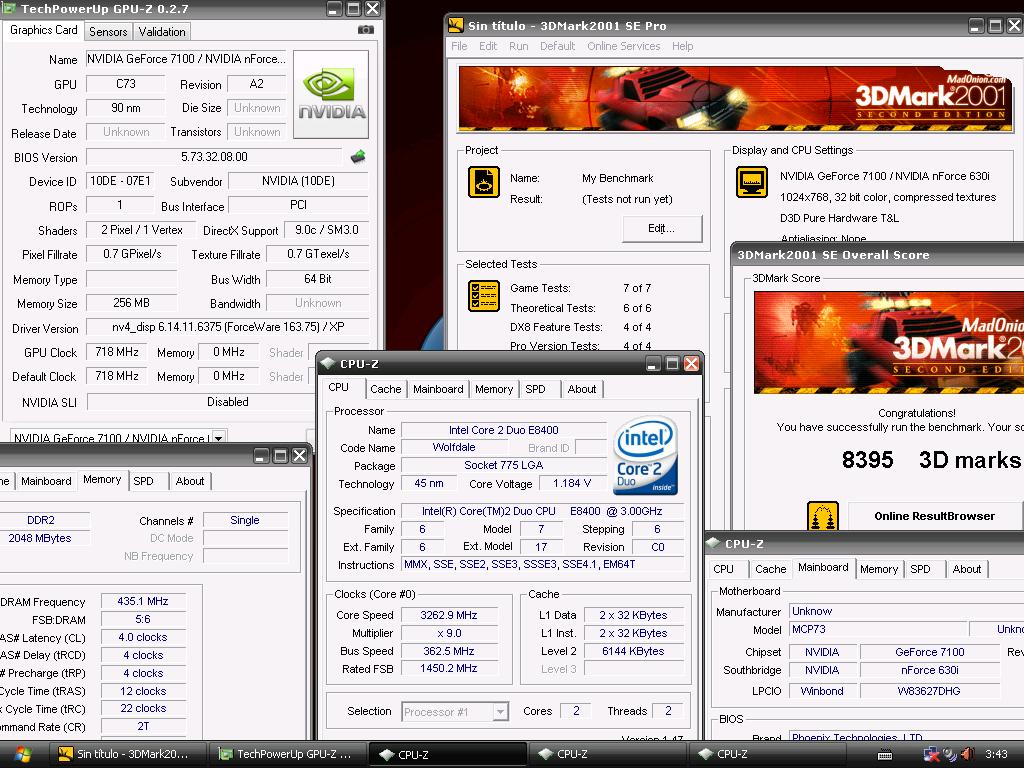This screenshot has width=1024, height=768.
Task: Click the keyboard tray icon
Action: pos(885,755)
